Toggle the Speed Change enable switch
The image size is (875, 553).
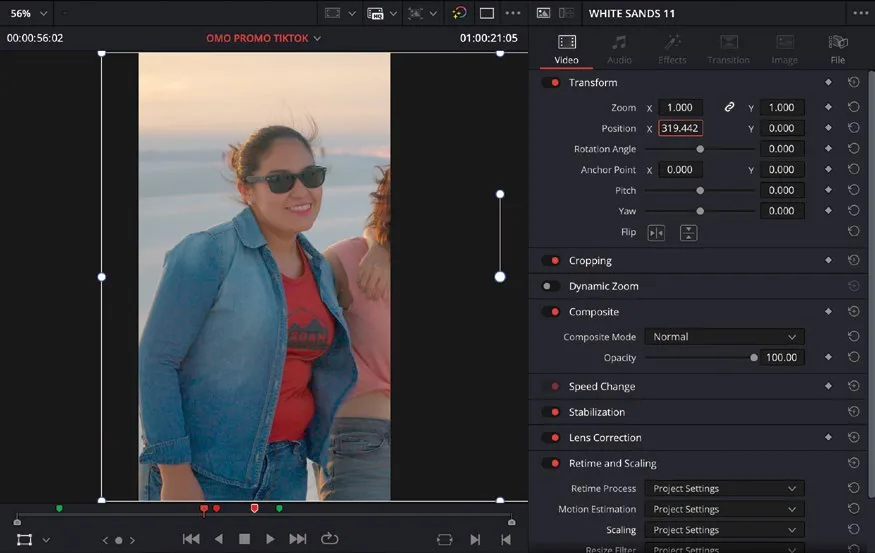tap(551, 386)
